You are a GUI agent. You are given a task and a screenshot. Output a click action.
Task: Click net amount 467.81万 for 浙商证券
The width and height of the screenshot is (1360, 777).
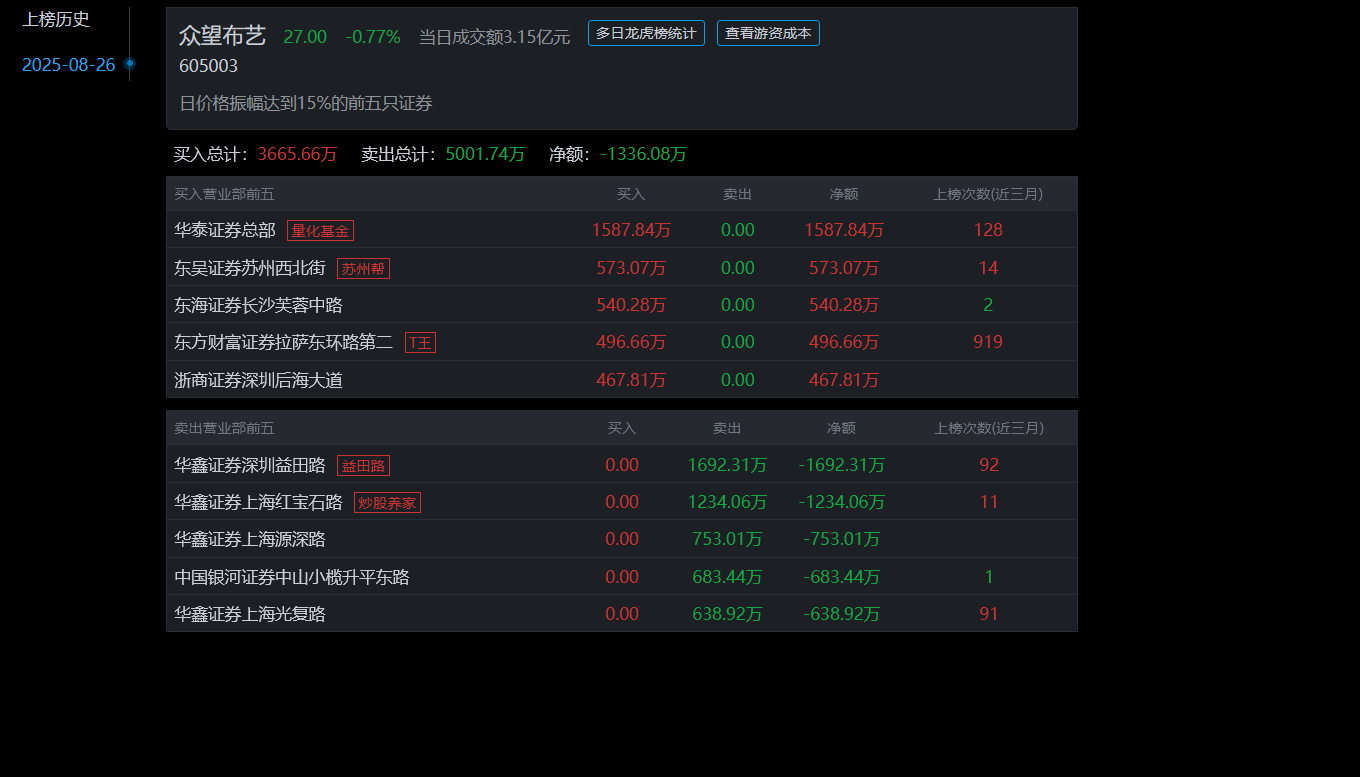[x=844, y=380]
